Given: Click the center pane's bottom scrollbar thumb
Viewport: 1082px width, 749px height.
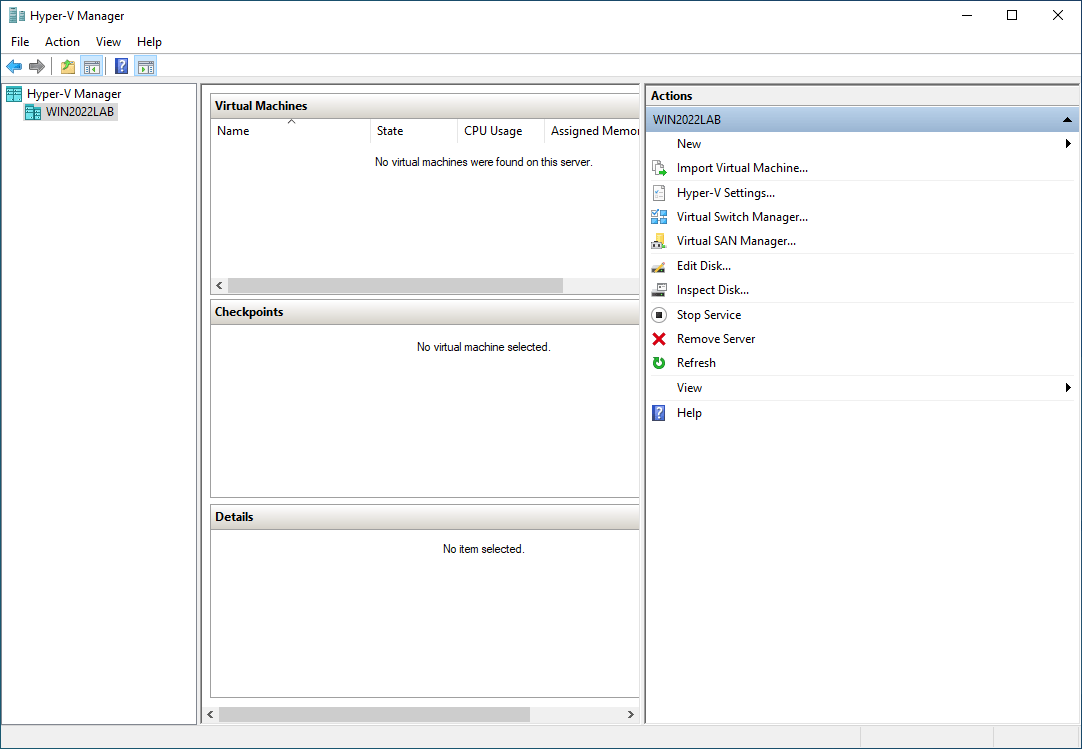Looking at the screenshot, I should pyautogui.click(x=375, y=714).
